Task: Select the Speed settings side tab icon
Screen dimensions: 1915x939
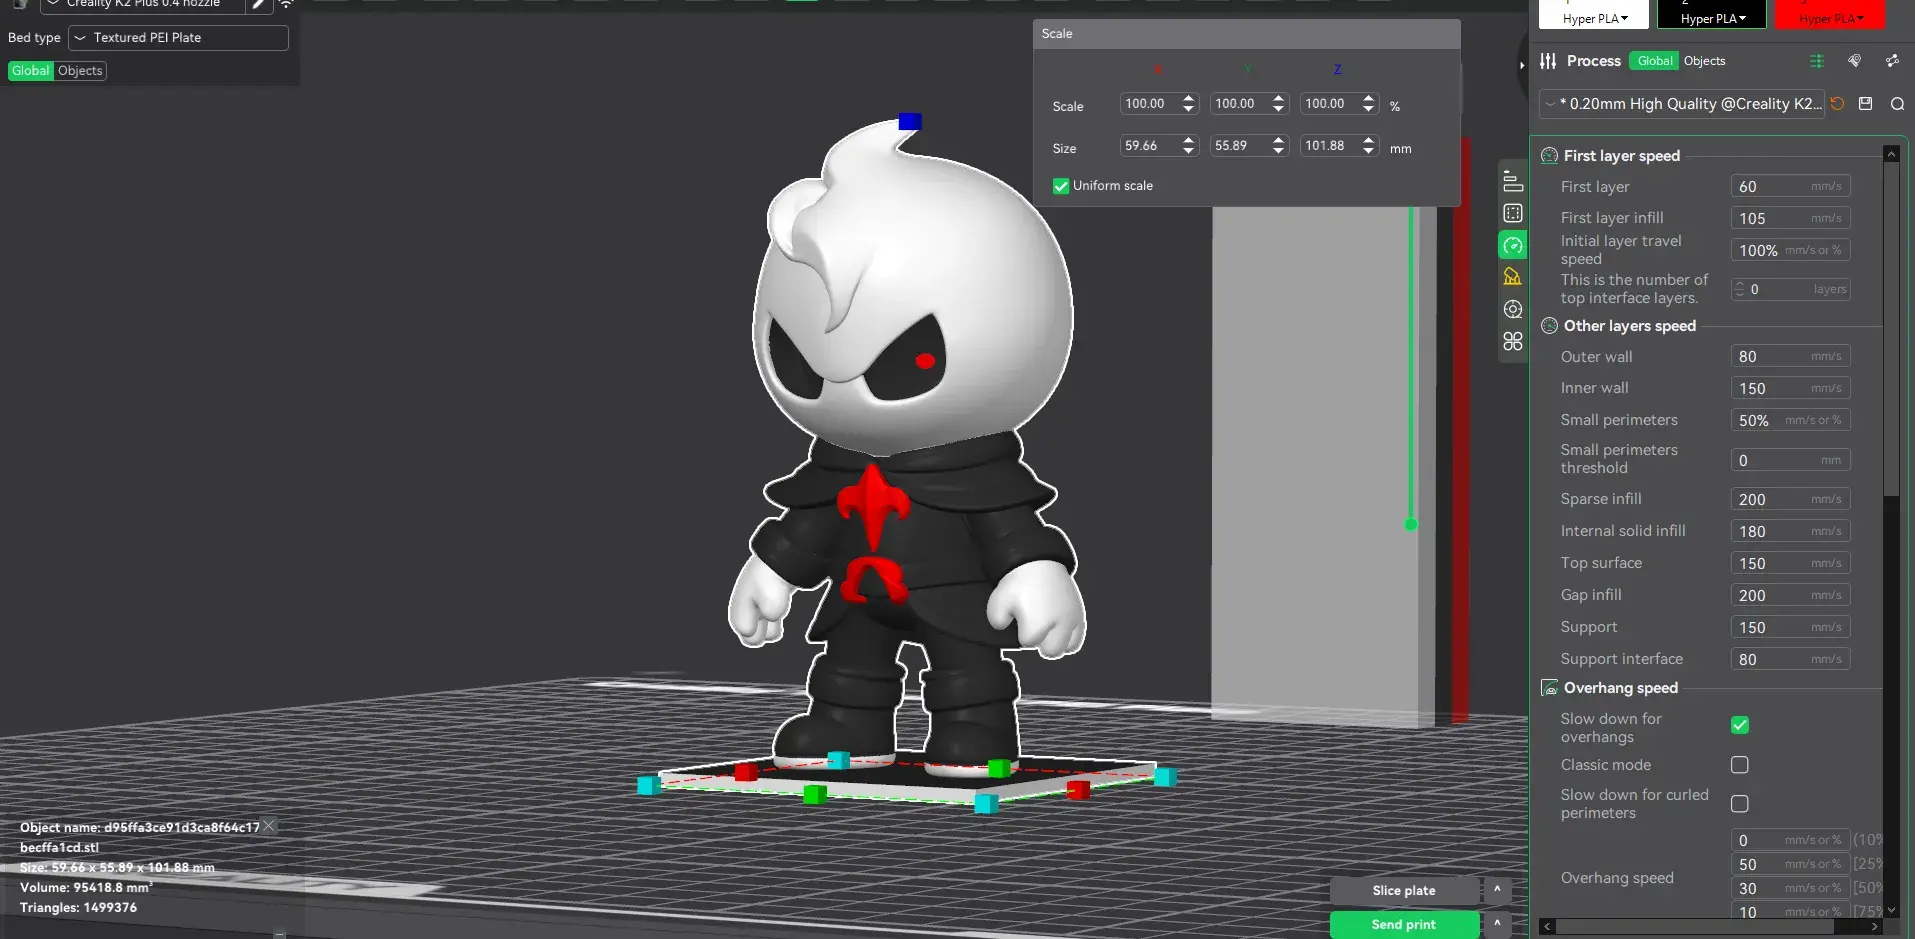Action: click(1513, 245)
